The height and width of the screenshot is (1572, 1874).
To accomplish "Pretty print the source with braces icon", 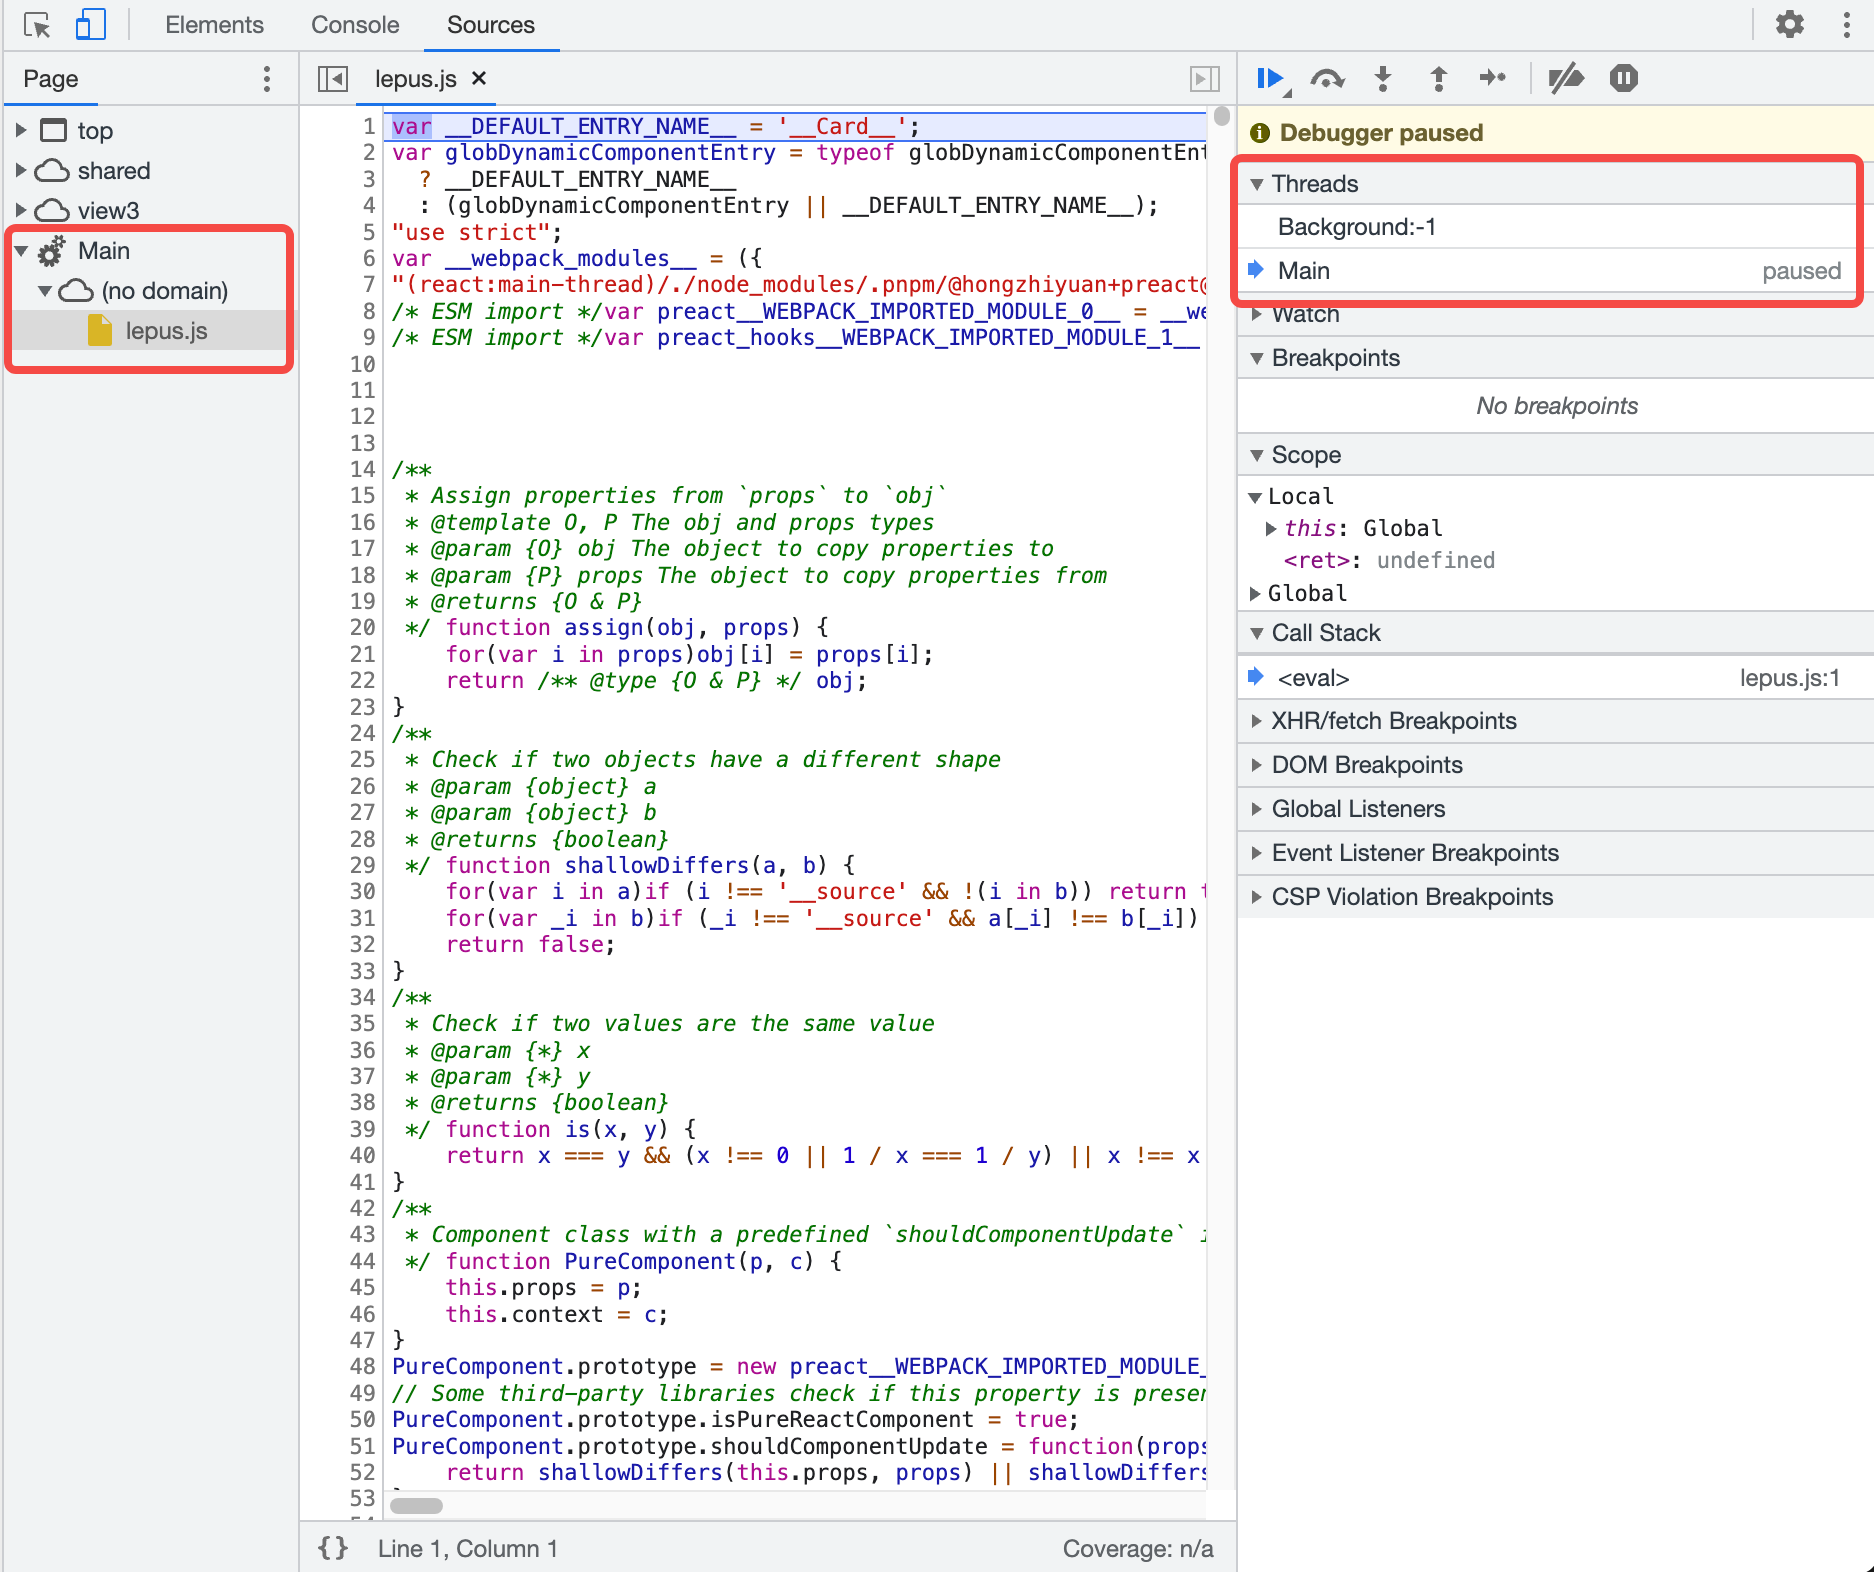I will click(333, 1548).
